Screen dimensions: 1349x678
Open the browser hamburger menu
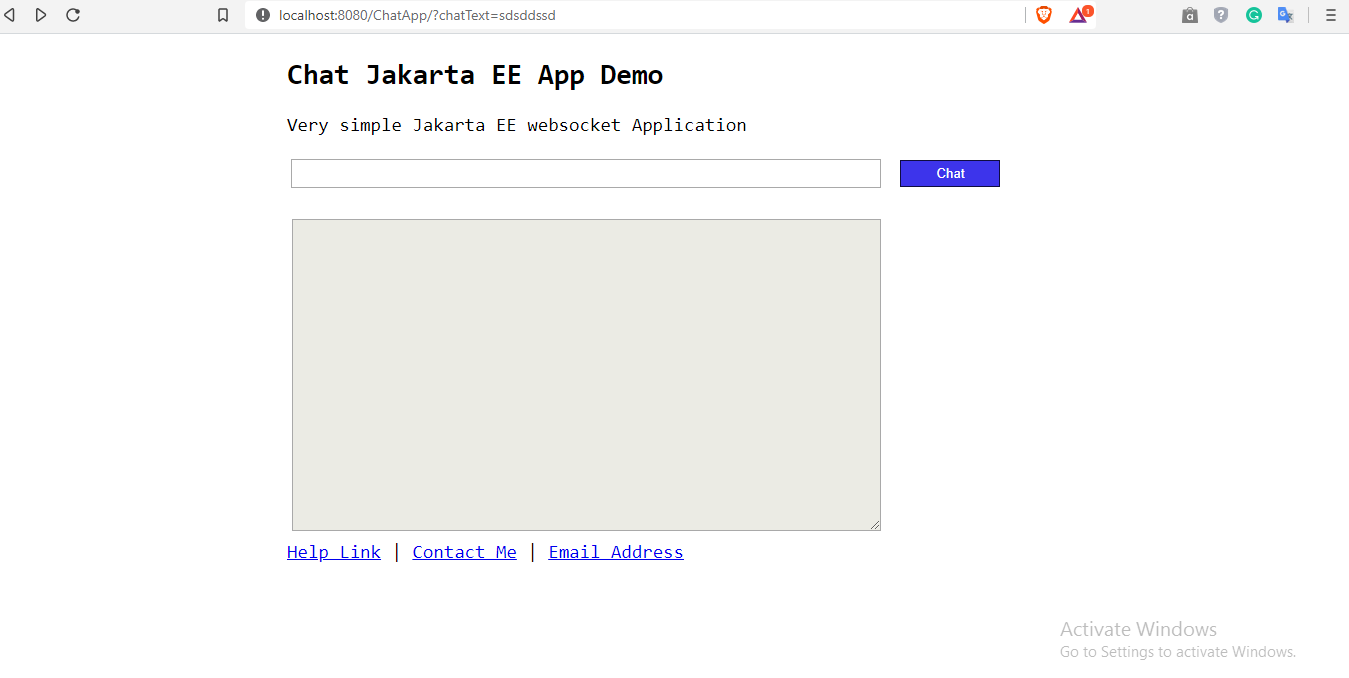(x=1331, y=15)
